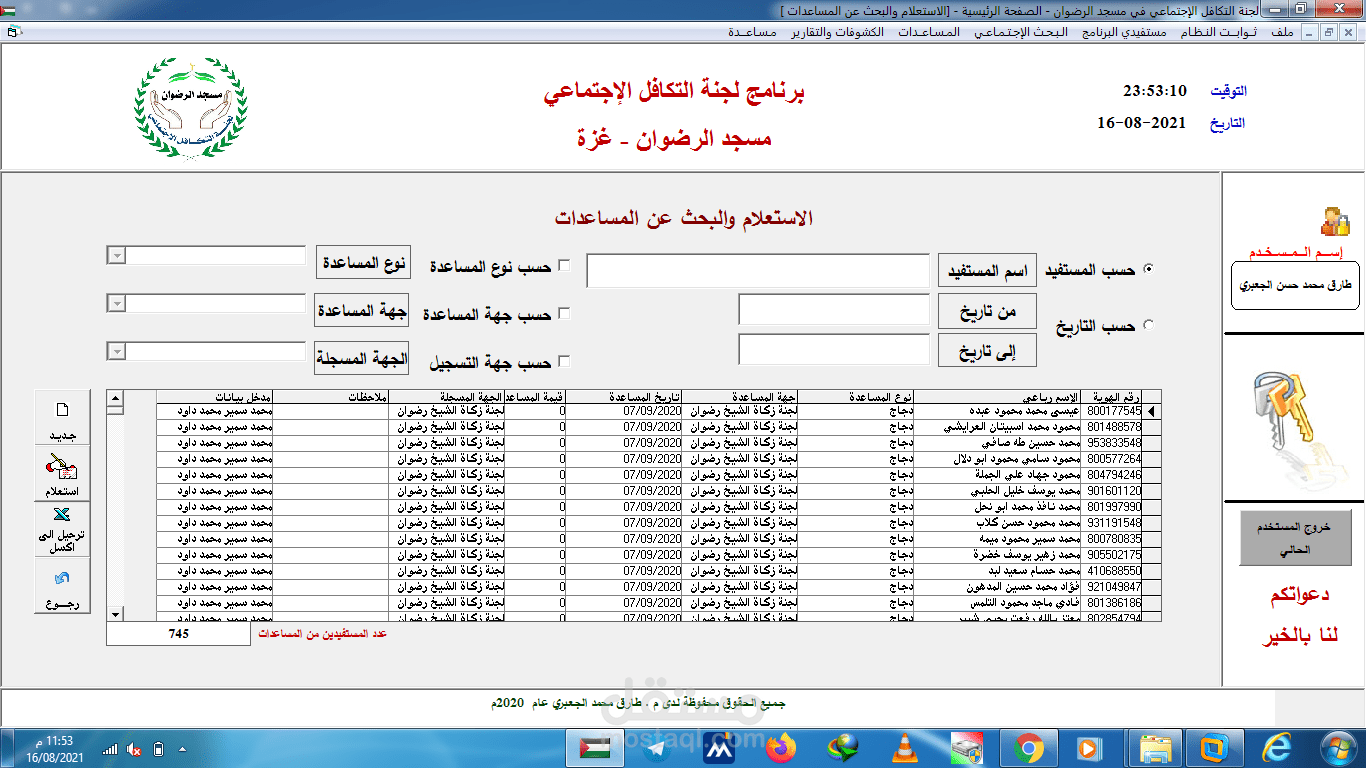Click the رجوع (Back) button

63,586
